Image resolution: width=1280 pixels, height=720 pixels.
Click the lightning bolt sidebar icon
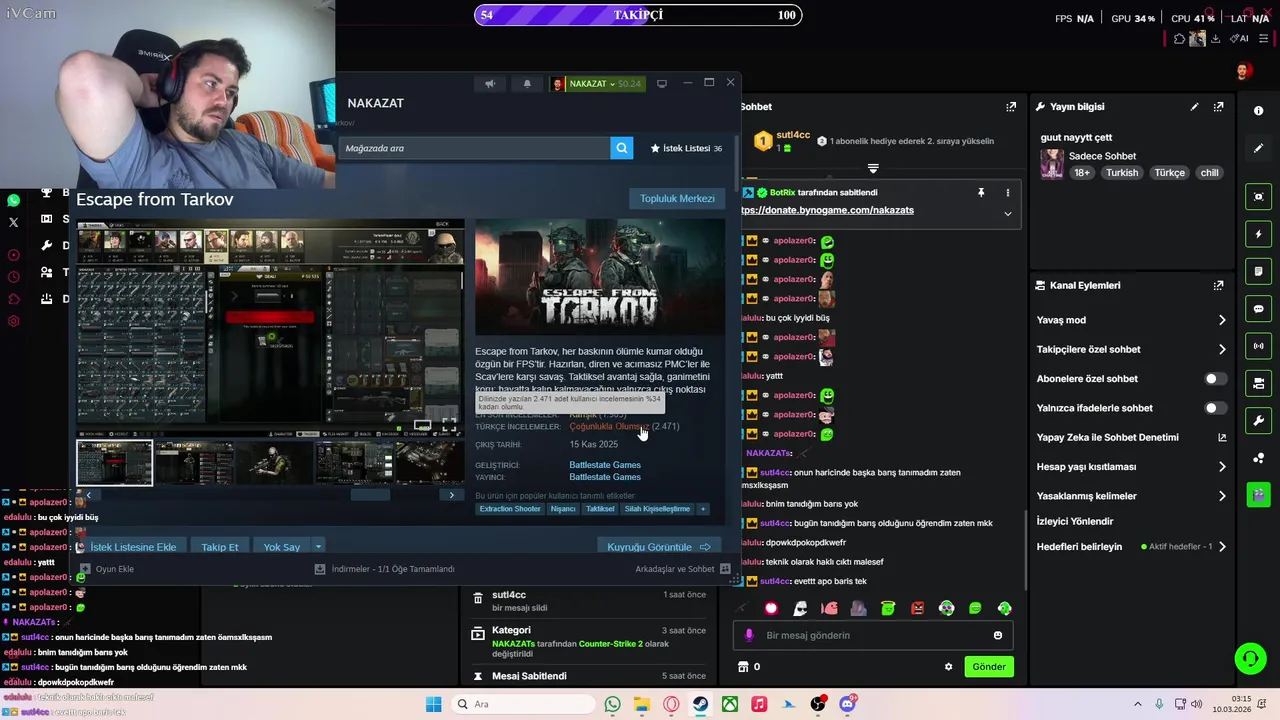tap(1258, 234)
